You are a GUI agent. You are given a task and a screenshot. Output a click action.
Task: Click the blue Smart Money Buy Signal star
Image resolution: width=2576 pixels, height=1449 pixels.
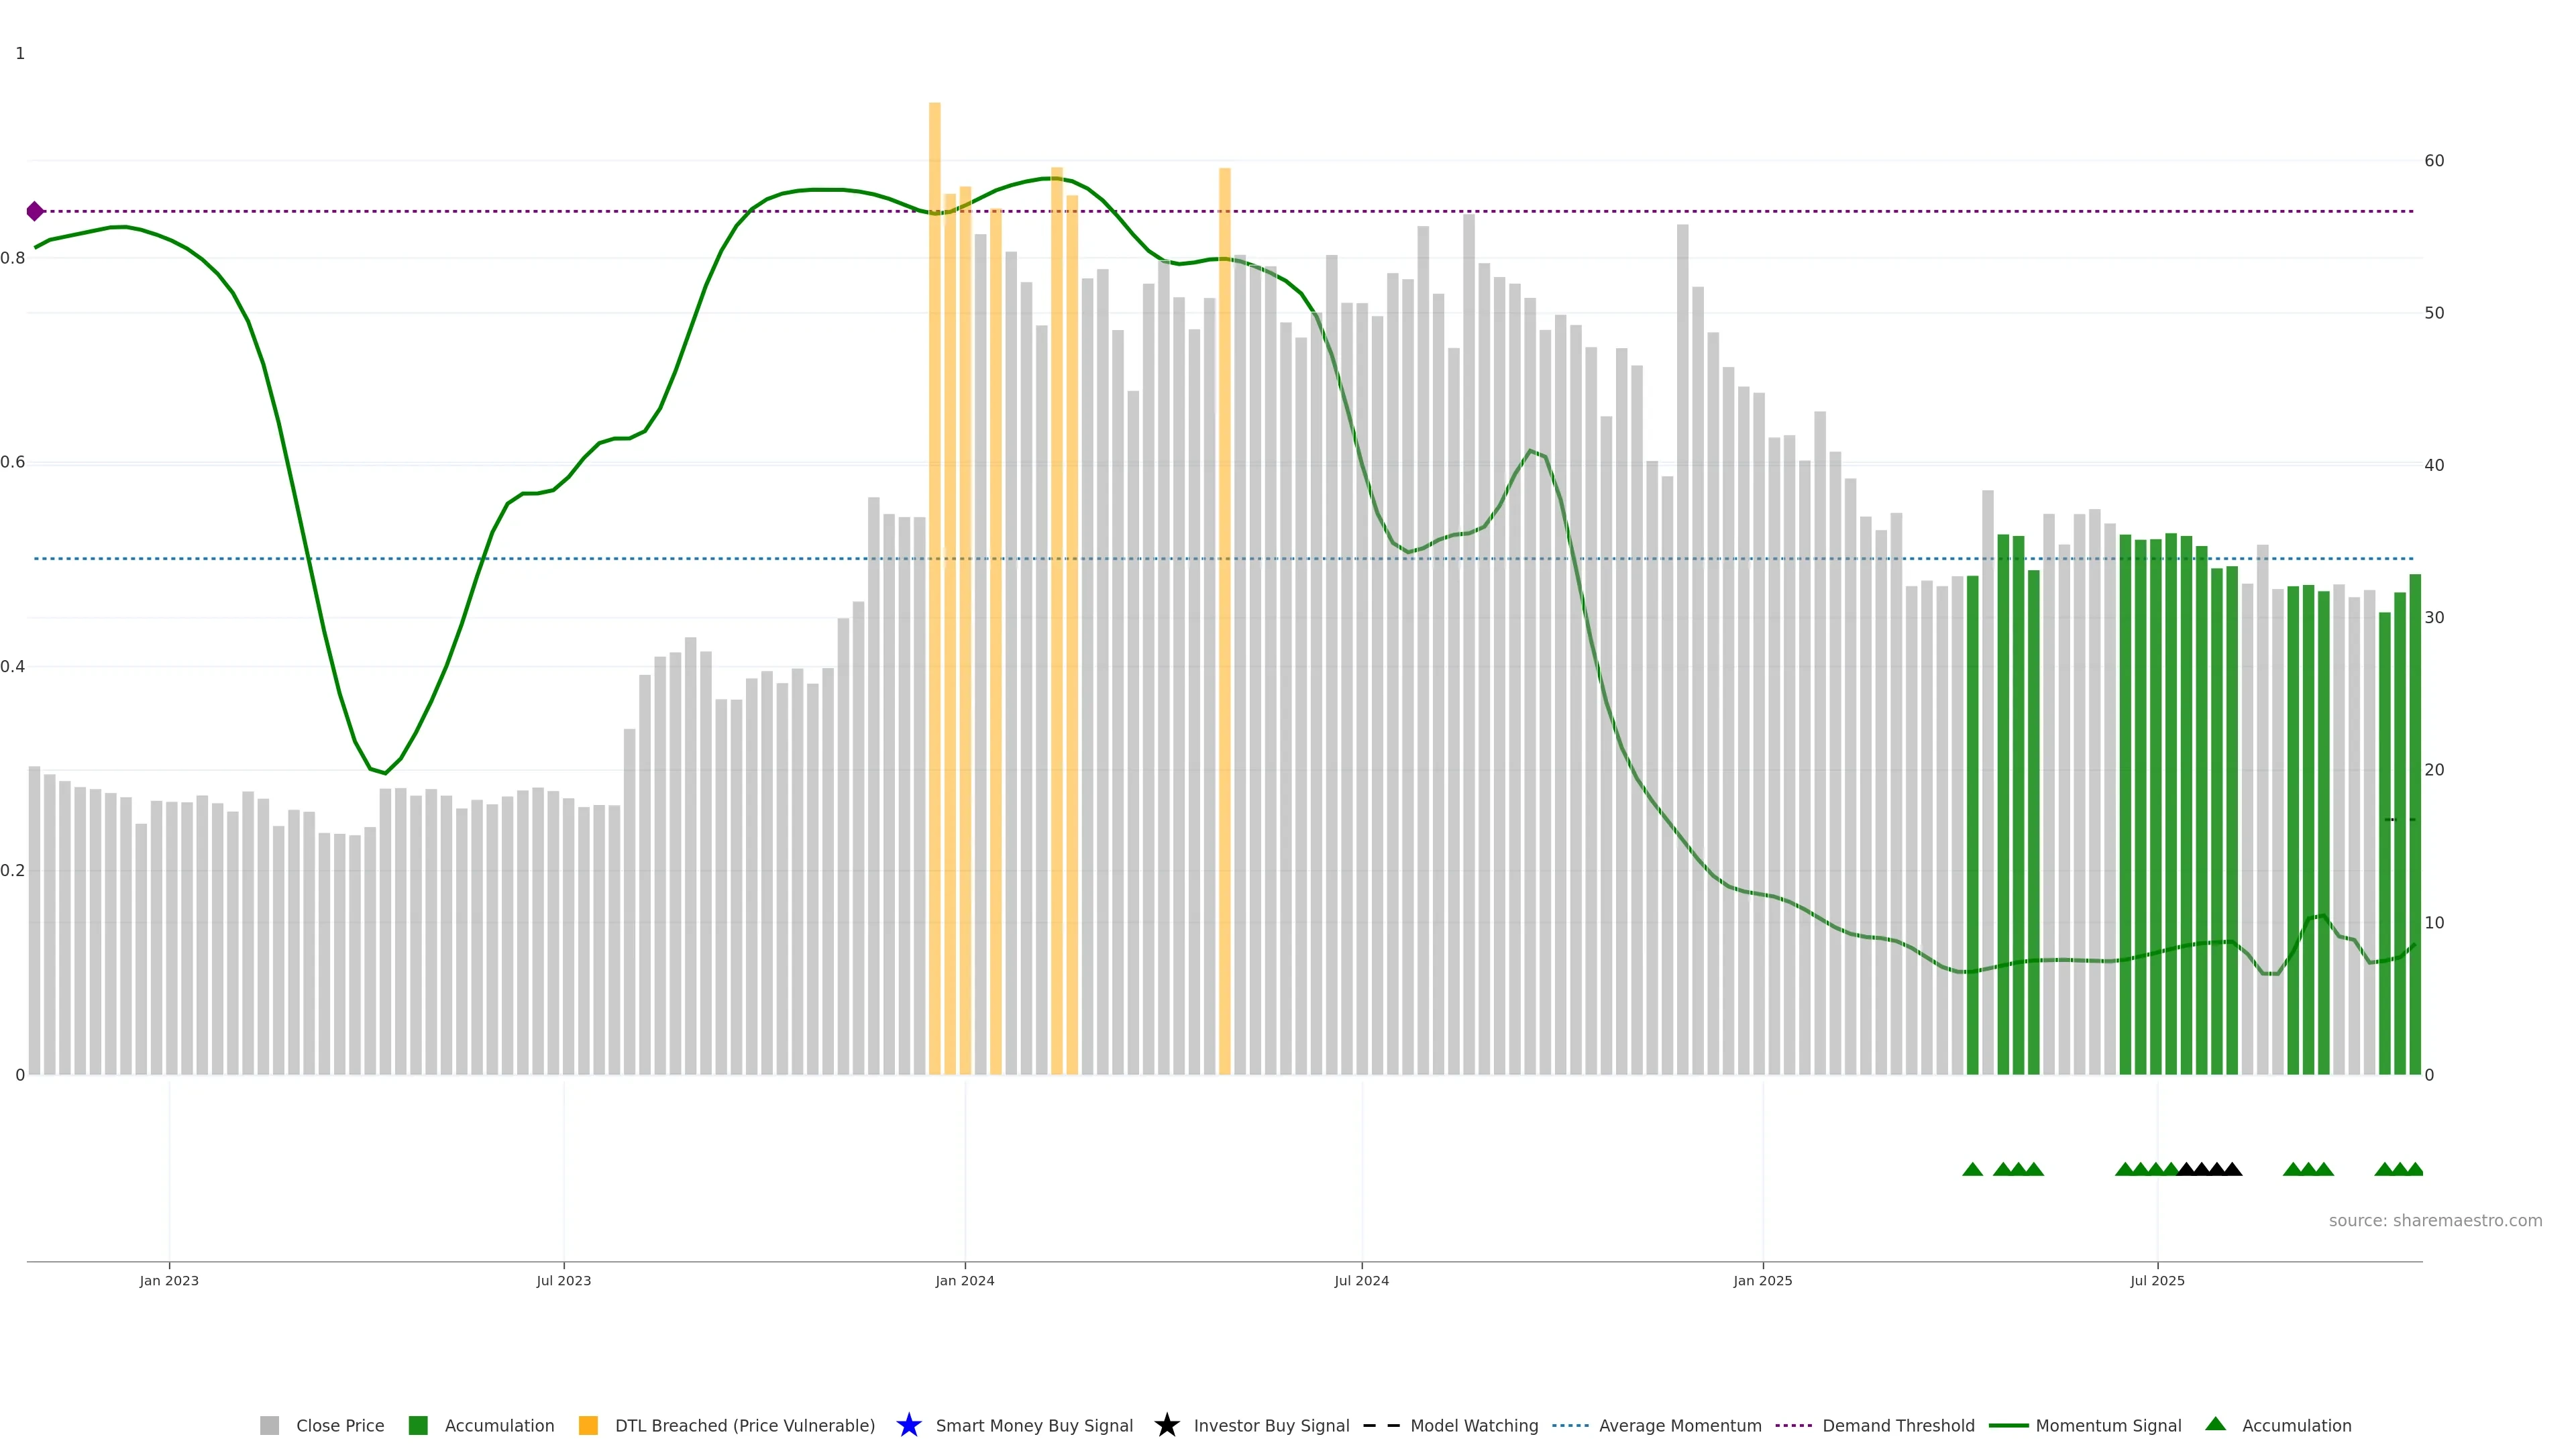coord(908,1425)
